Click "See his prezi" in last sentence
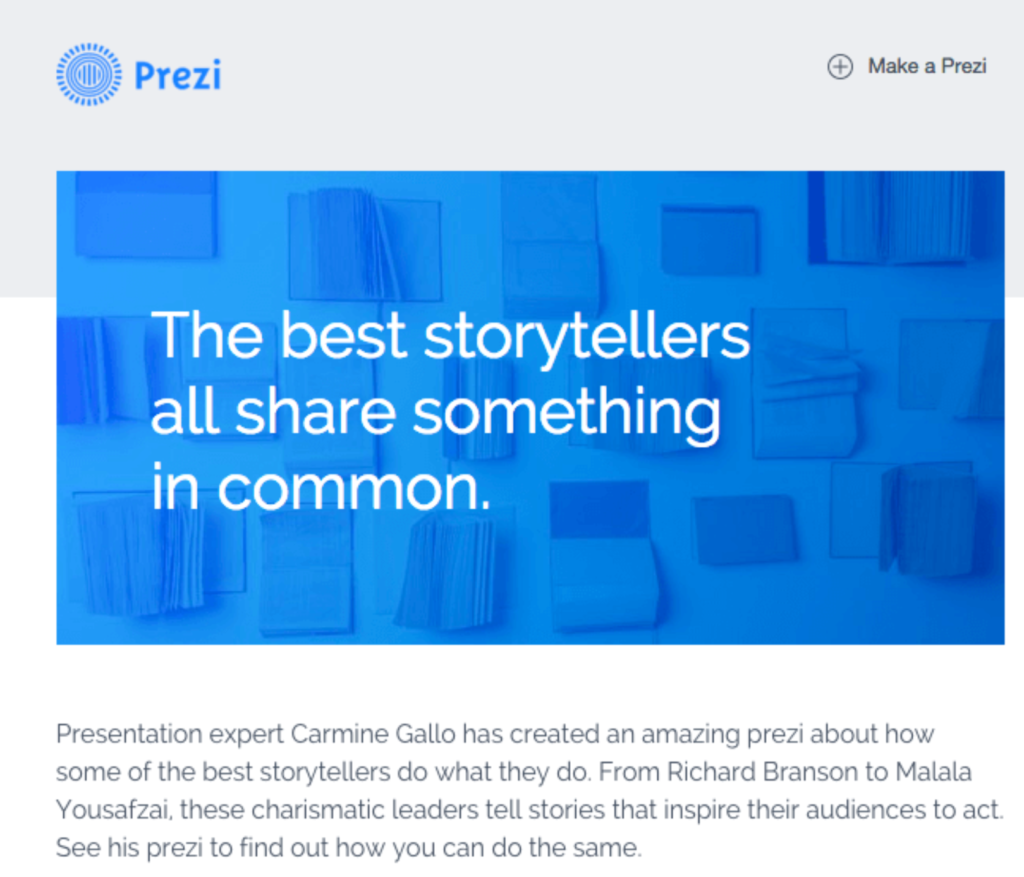The width and height of the screenshot is (1024, 877). [x=119, y=848]
